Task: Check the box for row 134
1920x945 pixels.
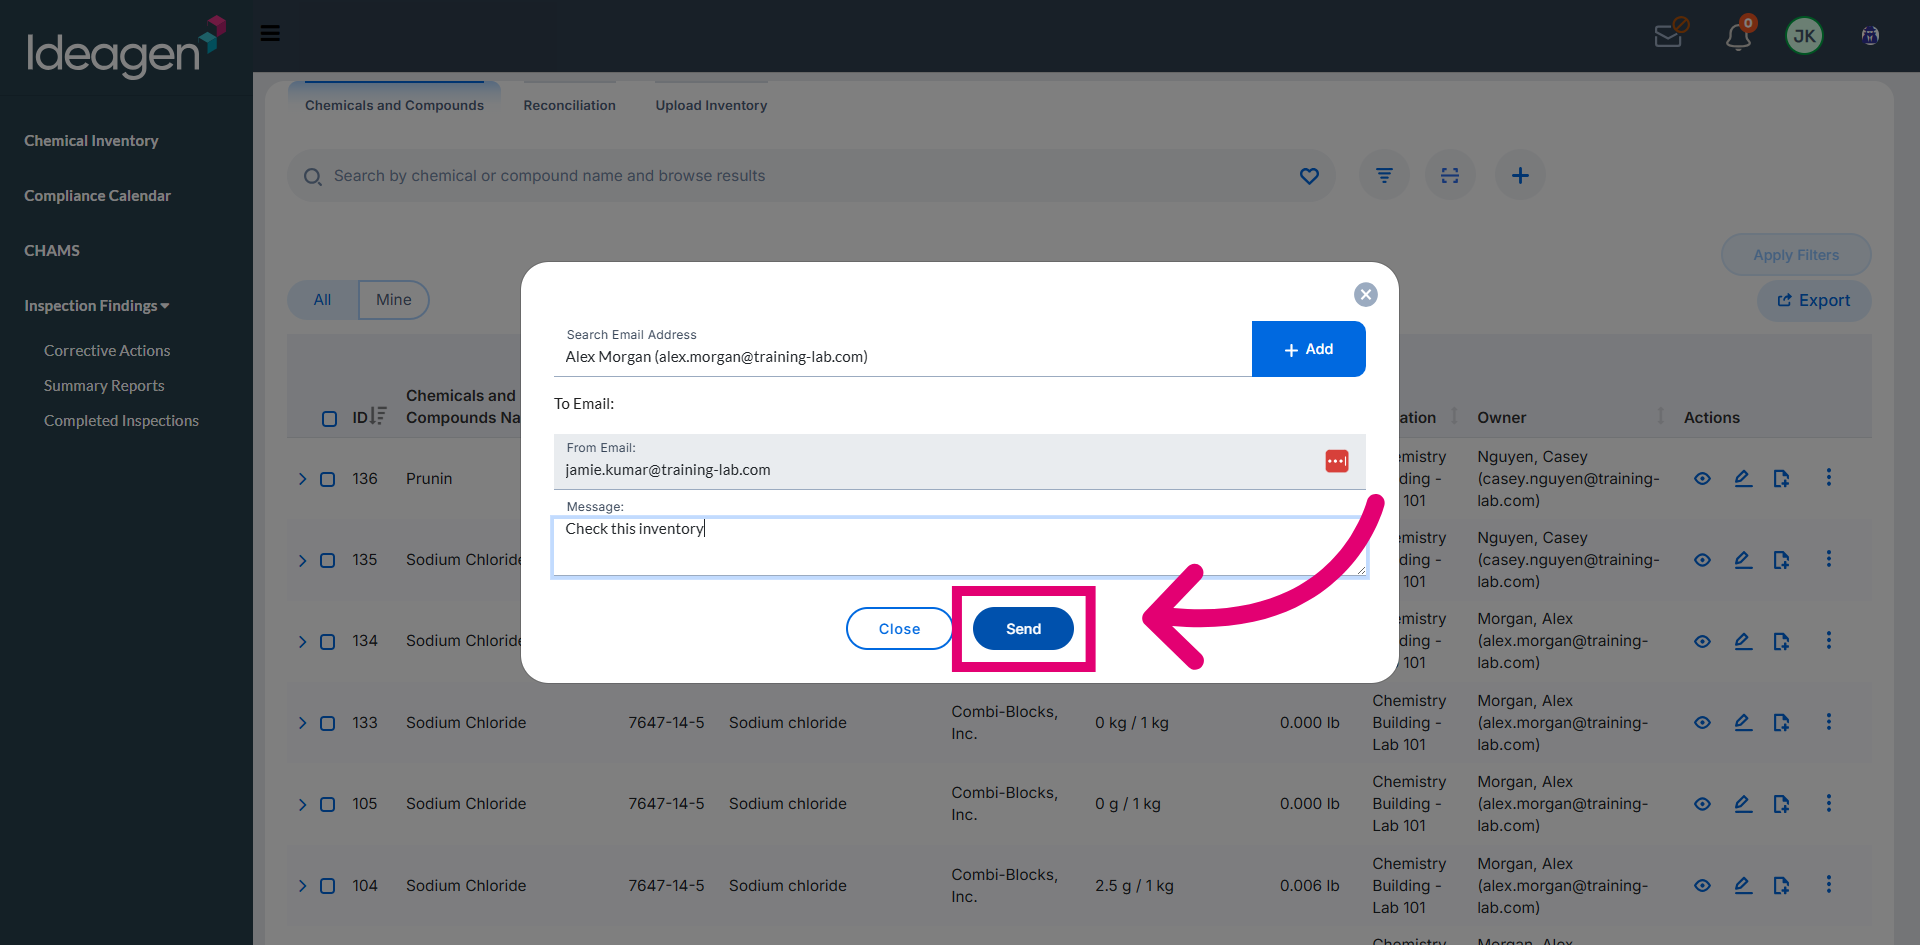Action: coord(327,641)
